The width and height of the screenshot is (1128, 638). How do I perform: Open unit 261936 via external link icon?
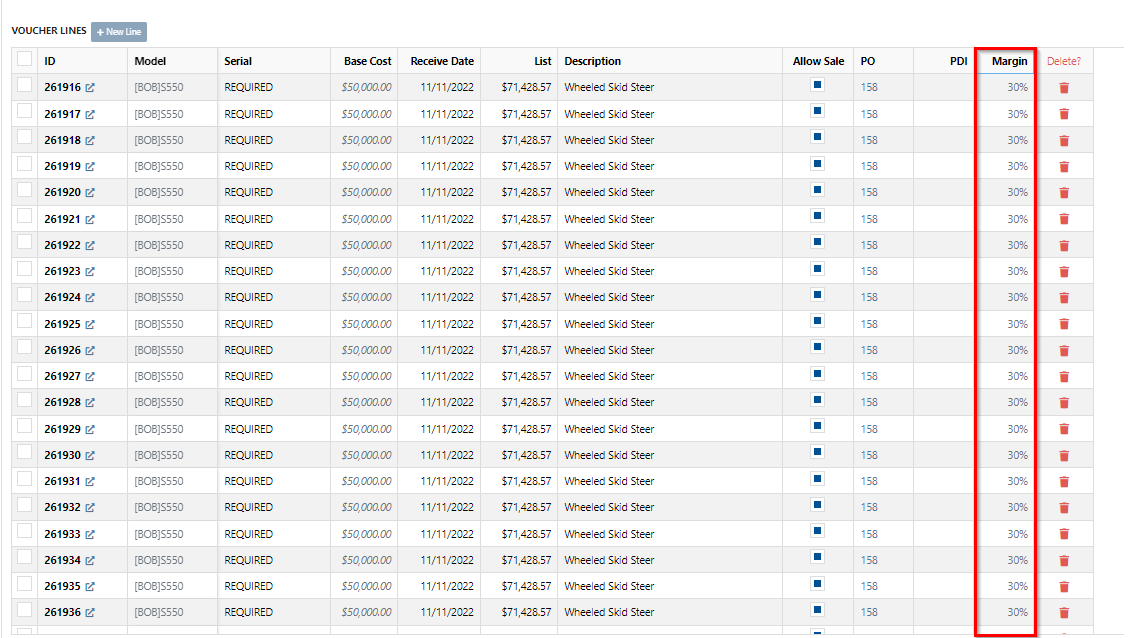[90, 613]
